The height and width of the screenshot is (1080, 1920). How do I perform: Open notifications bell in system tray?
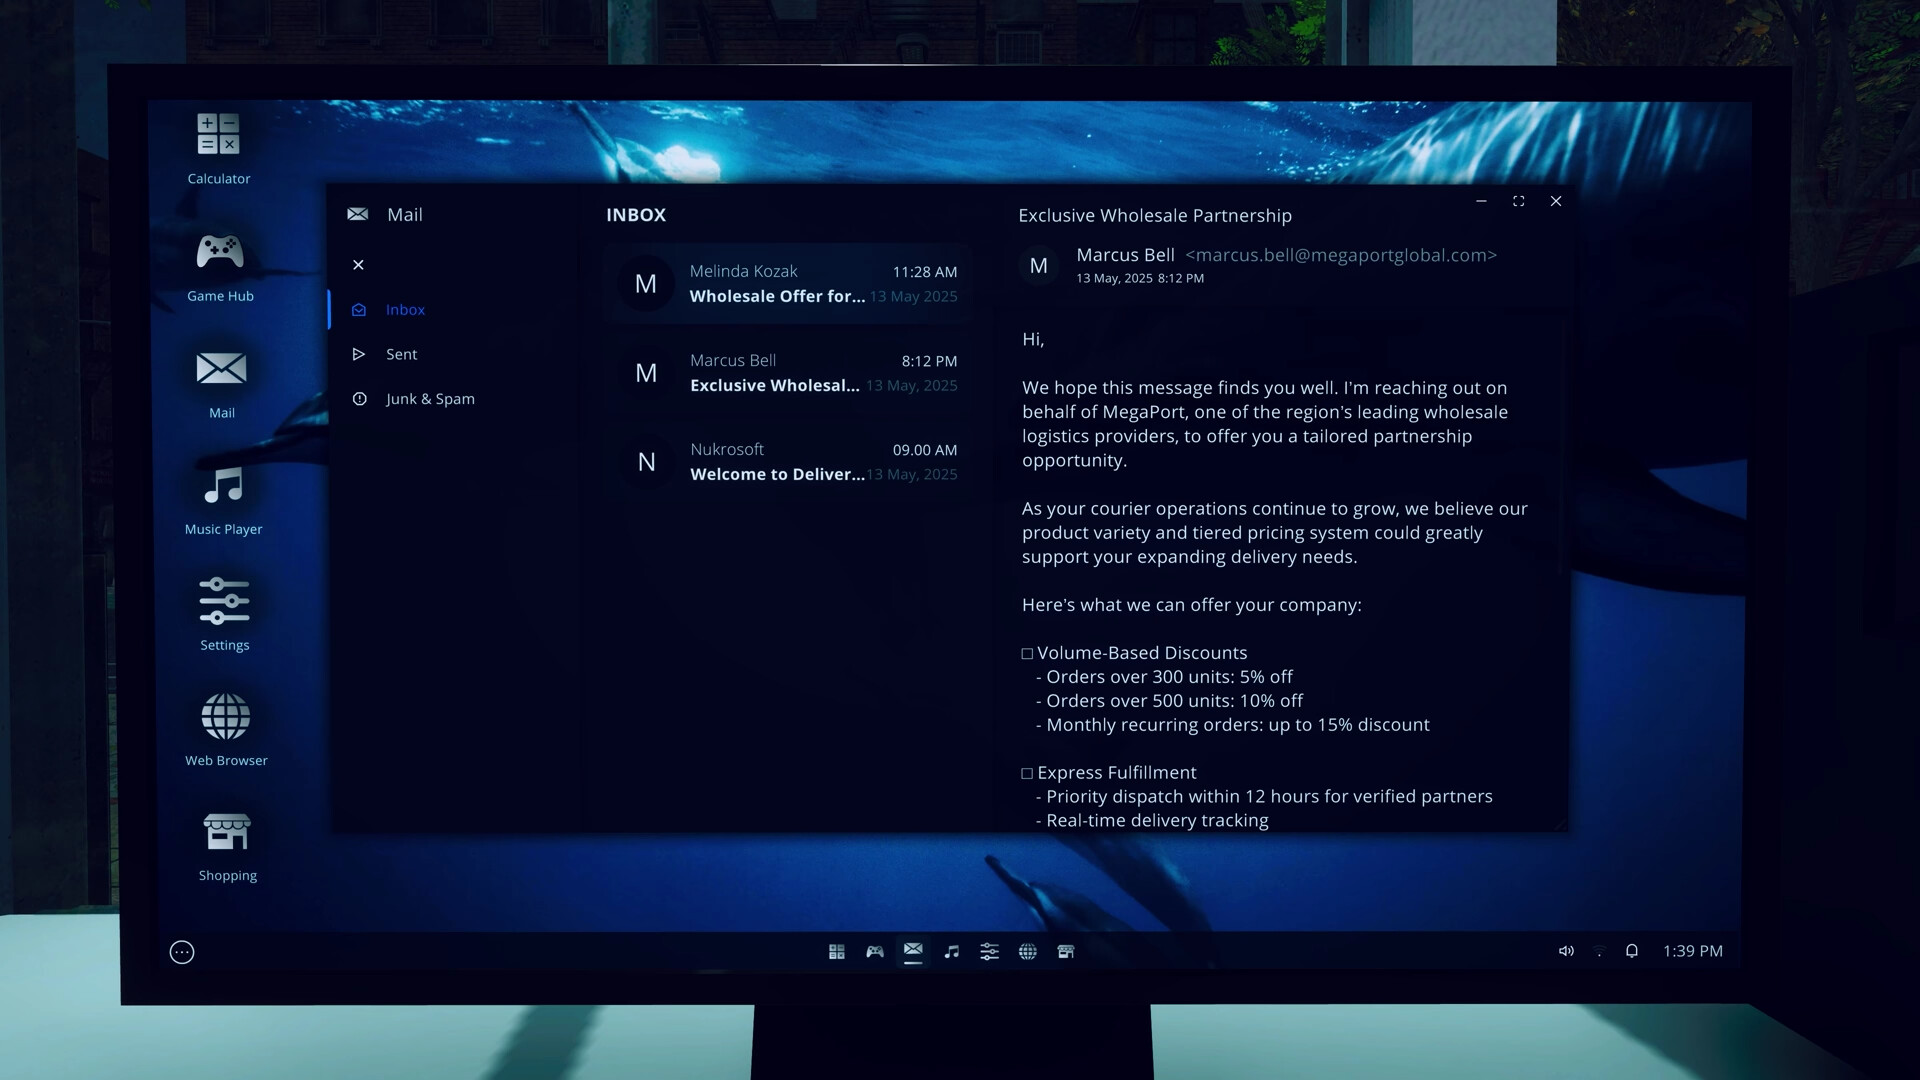[x=1632, y=951]
